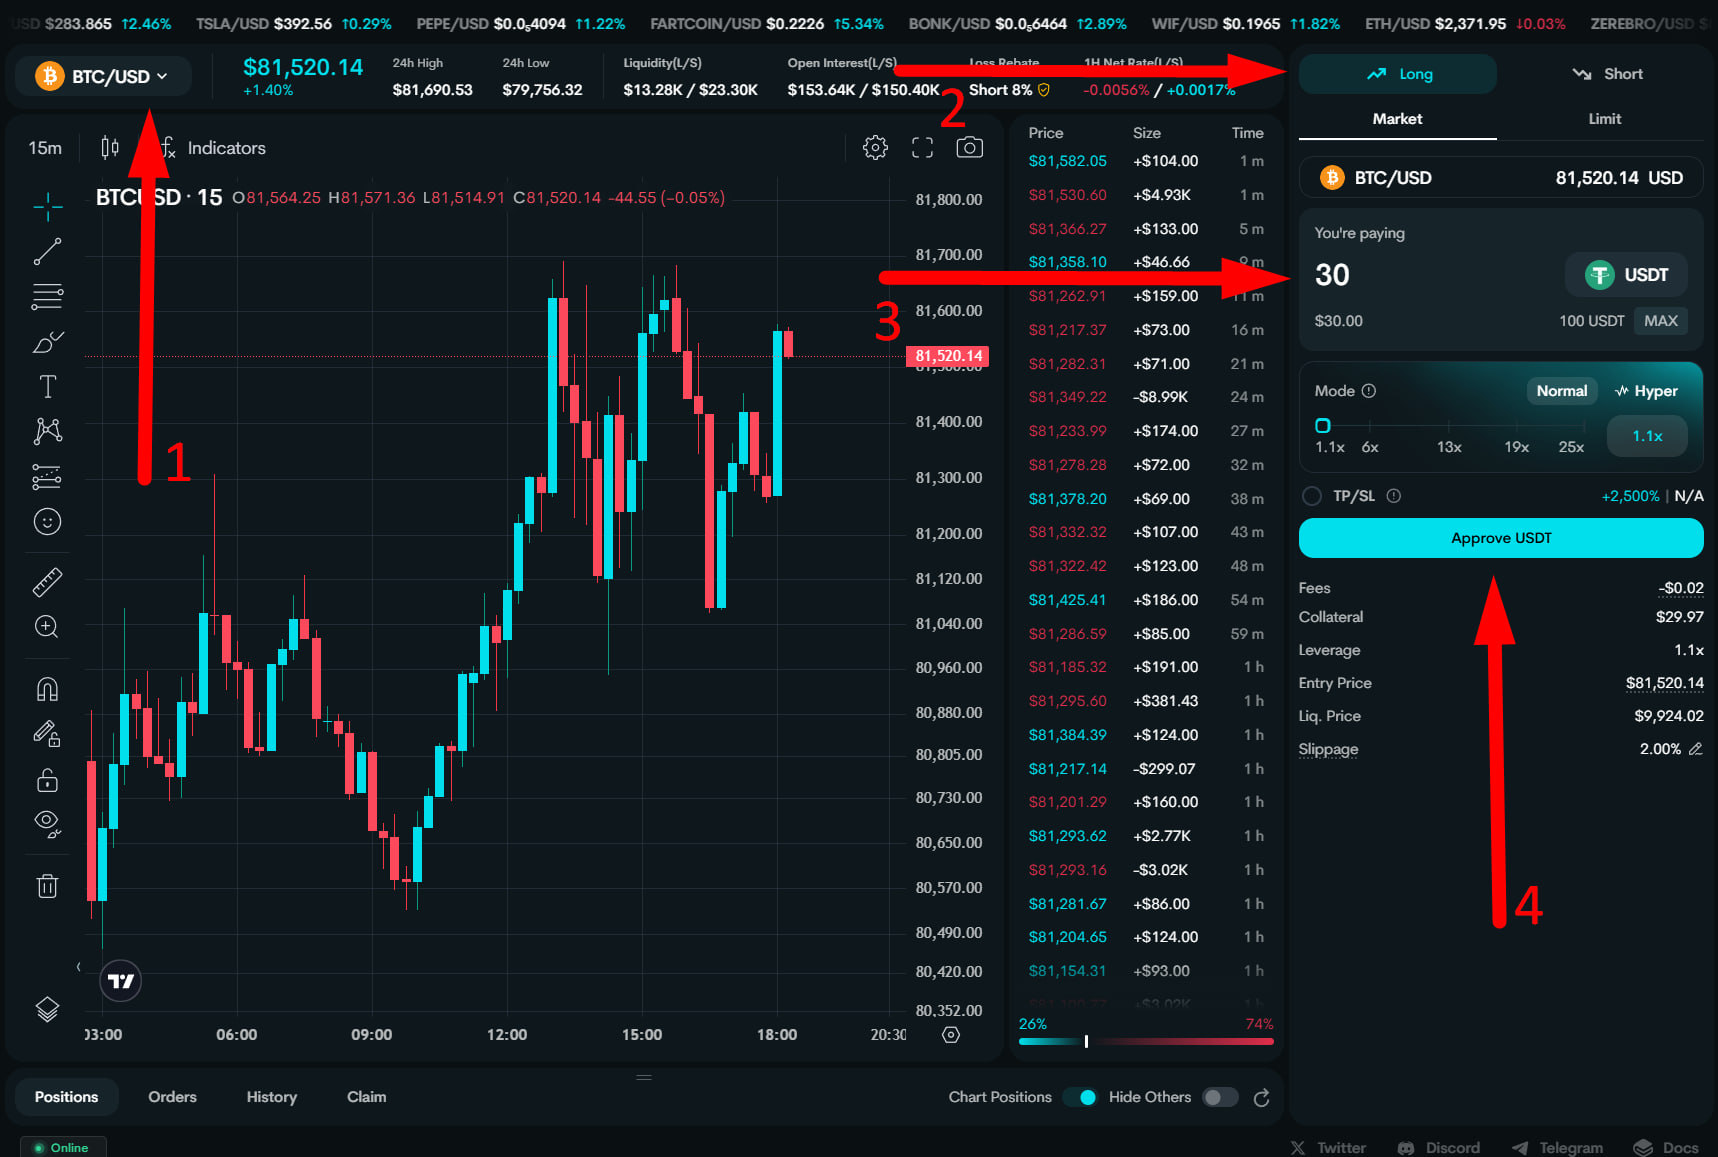Image resolution: width=1718 pixels, height=1157 pixels.
Task: Open the History tab
Action: pos(271,1097)
